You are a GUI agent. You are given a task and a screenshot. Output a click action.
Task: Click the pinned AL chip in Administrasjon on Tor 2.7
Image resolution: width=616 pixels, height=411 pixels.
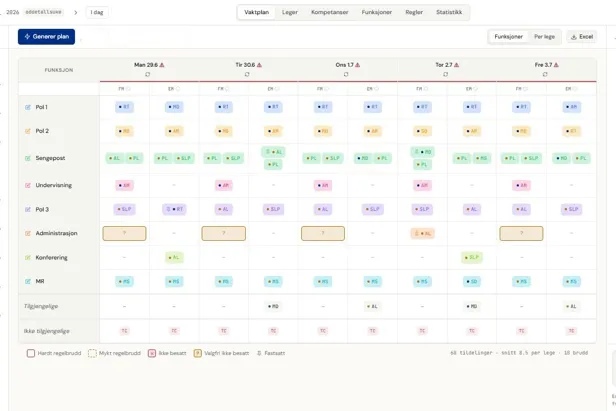pyautogui.click(x=423, y=233)
